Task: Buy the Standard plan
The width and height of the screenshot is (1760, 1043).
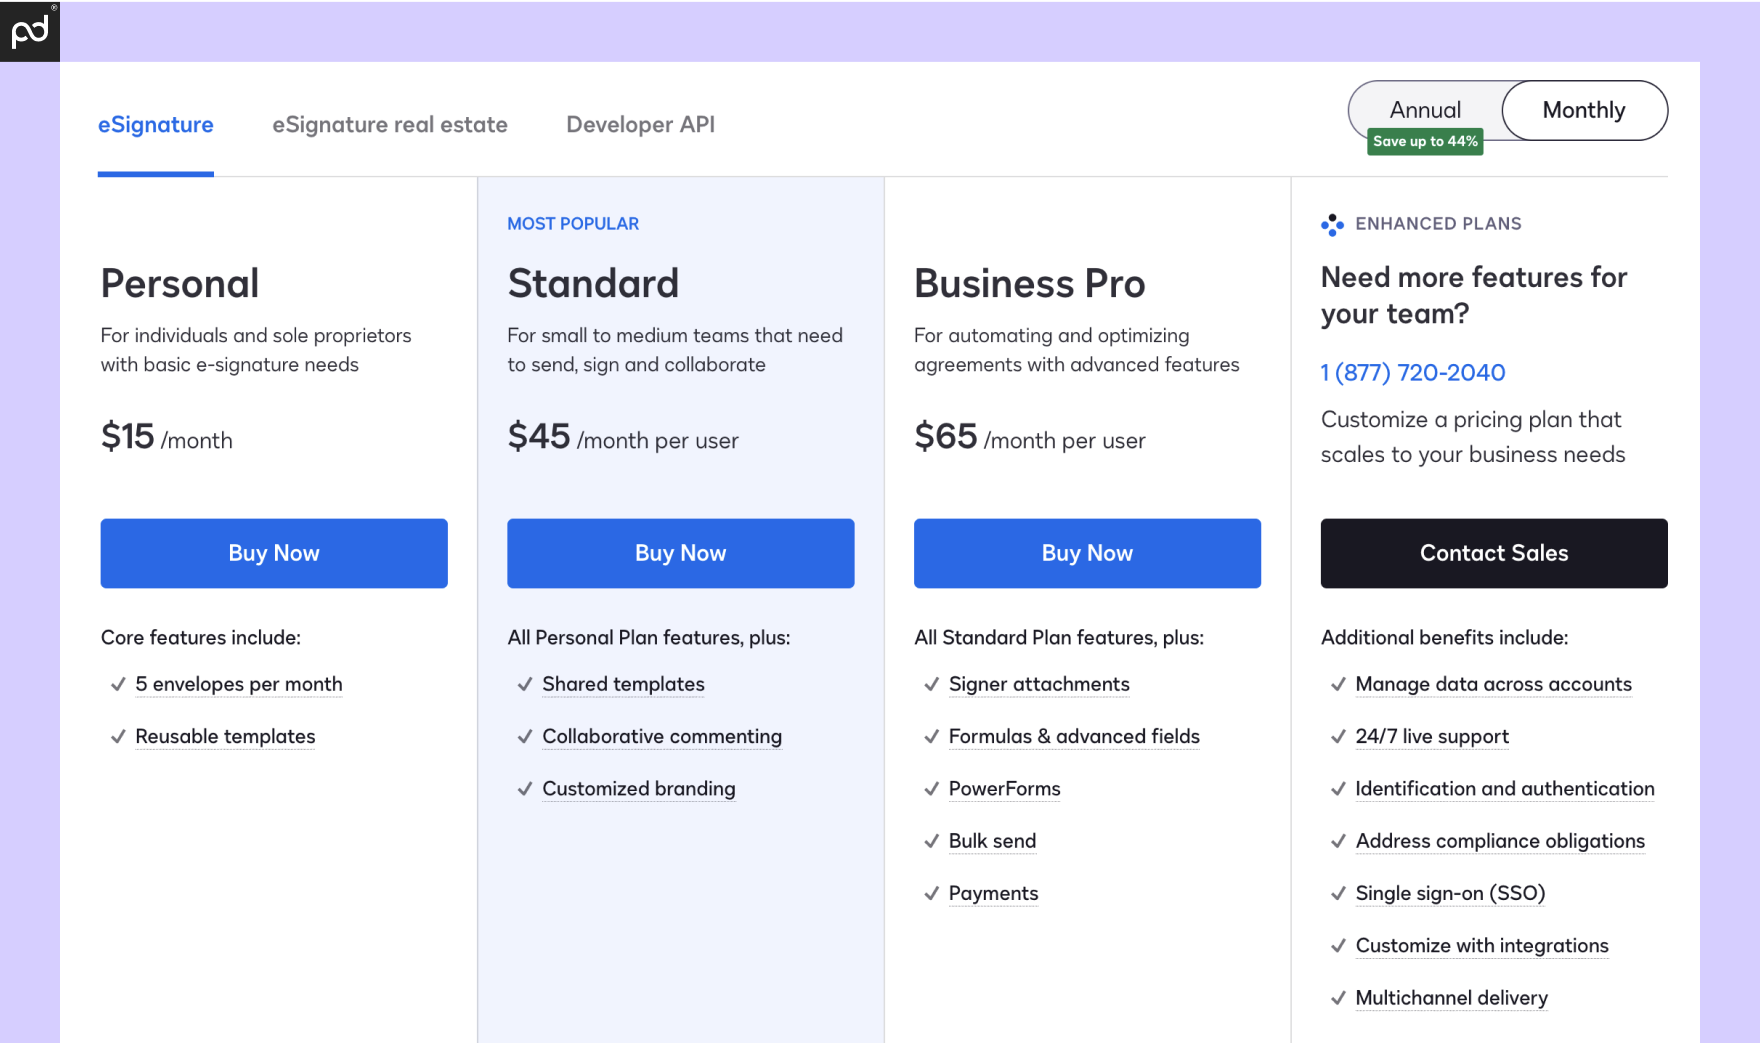Action: point(680,553)
